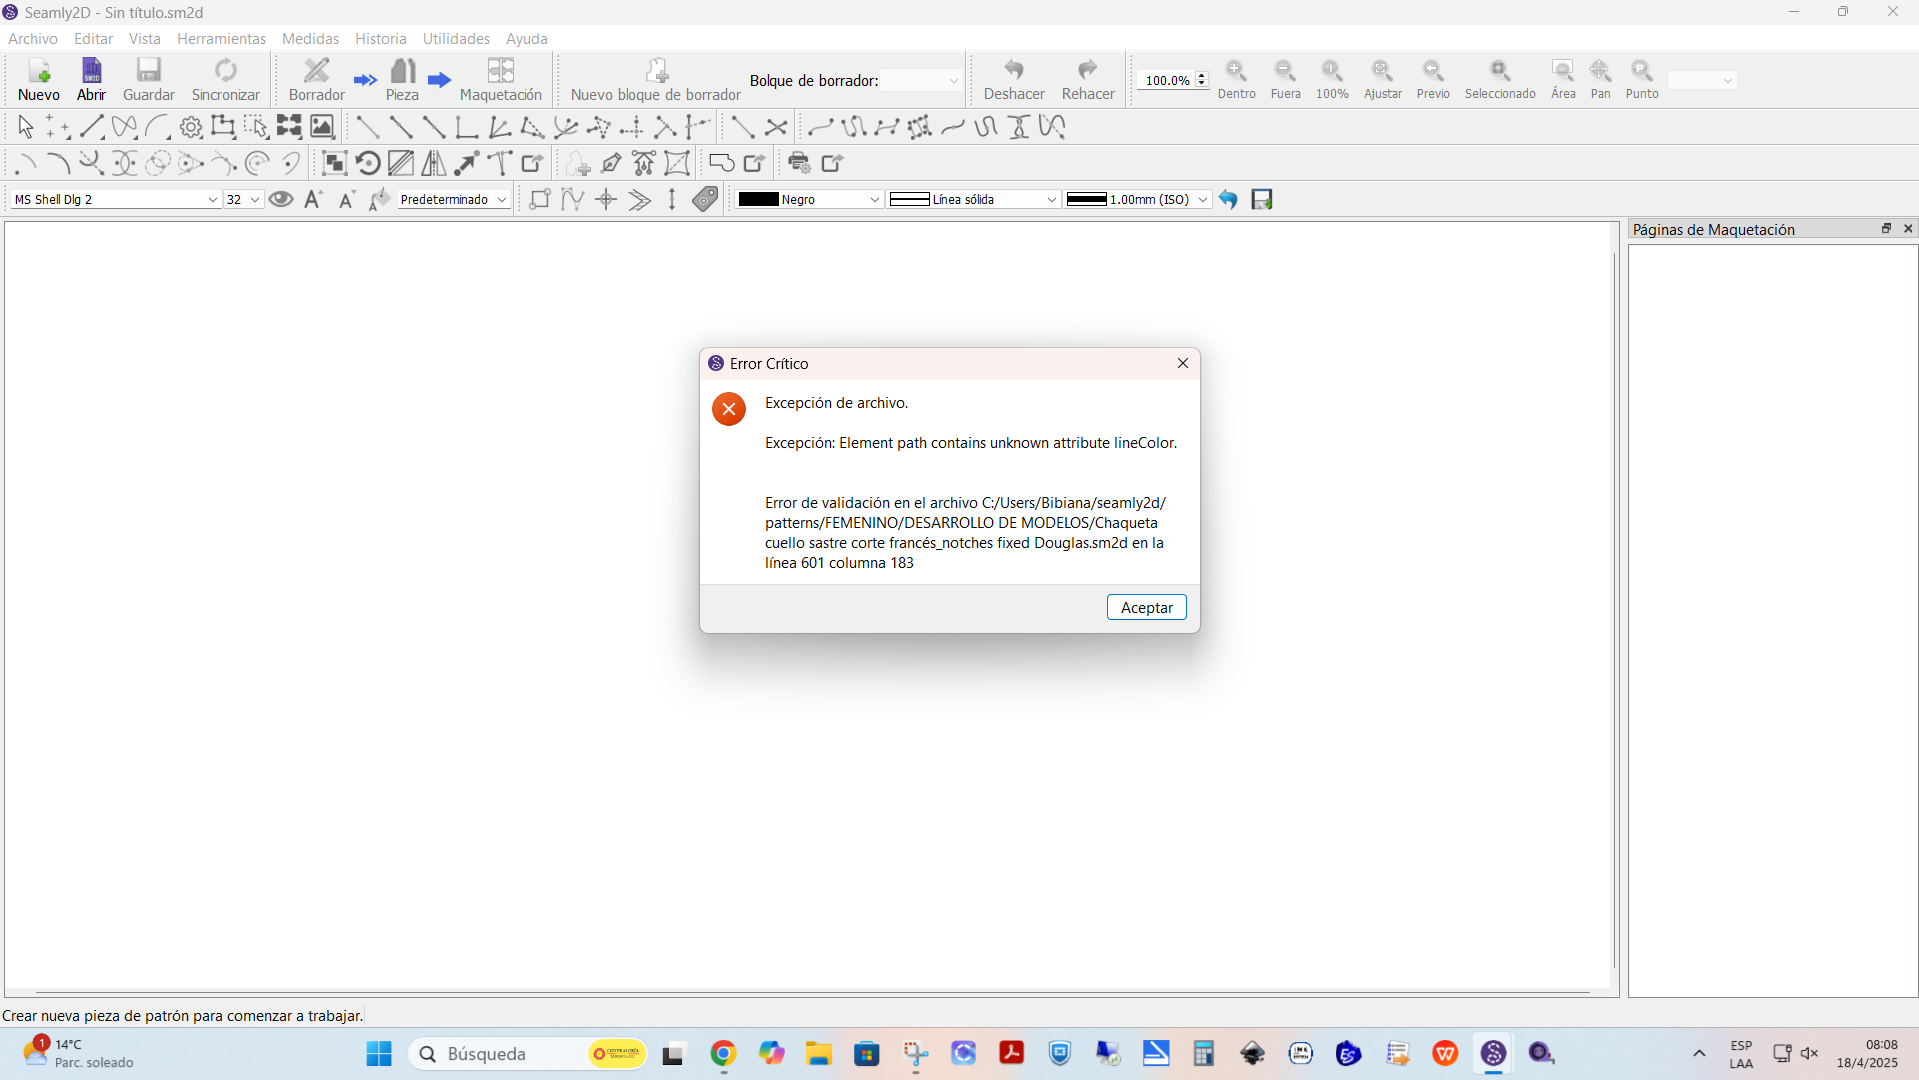Open the Ayuda menu
Screen dimensions: 1919x1080
526,38
